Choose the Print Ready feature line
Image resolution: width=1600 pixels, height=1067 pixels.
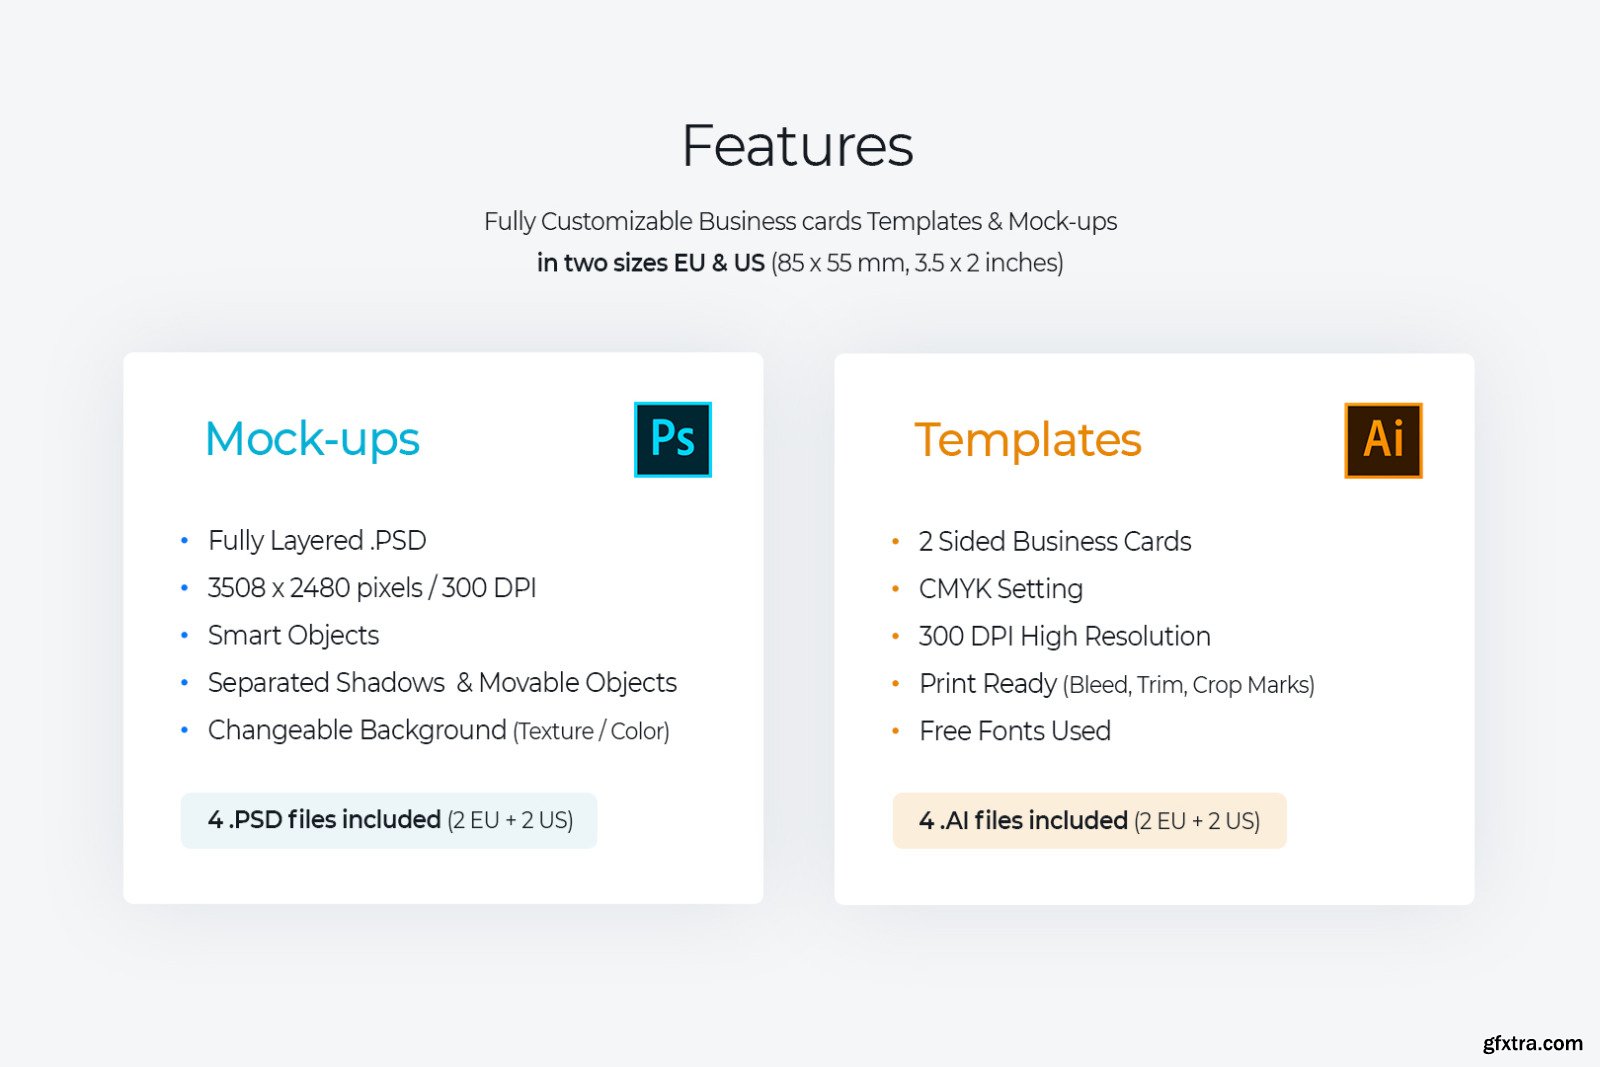[x=1116, y=684]
